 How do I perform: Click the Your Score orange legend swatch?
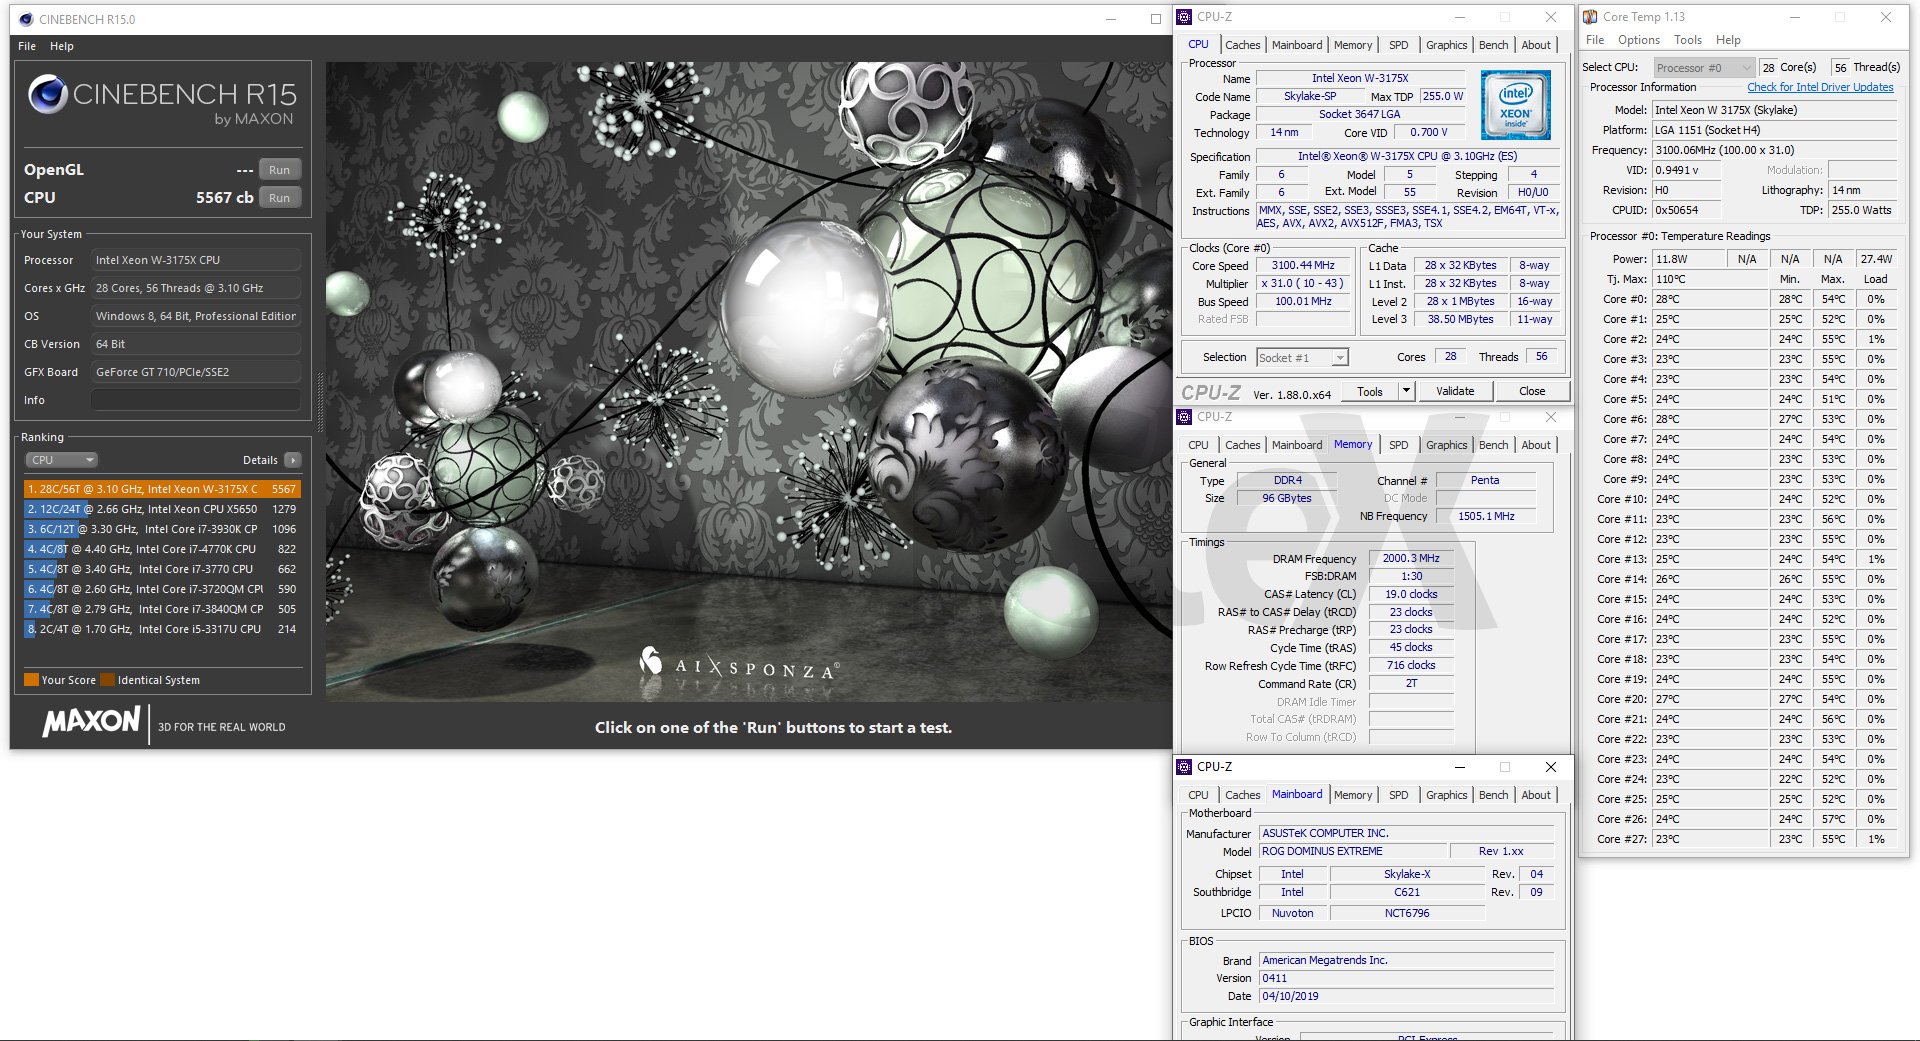point(31,680)
